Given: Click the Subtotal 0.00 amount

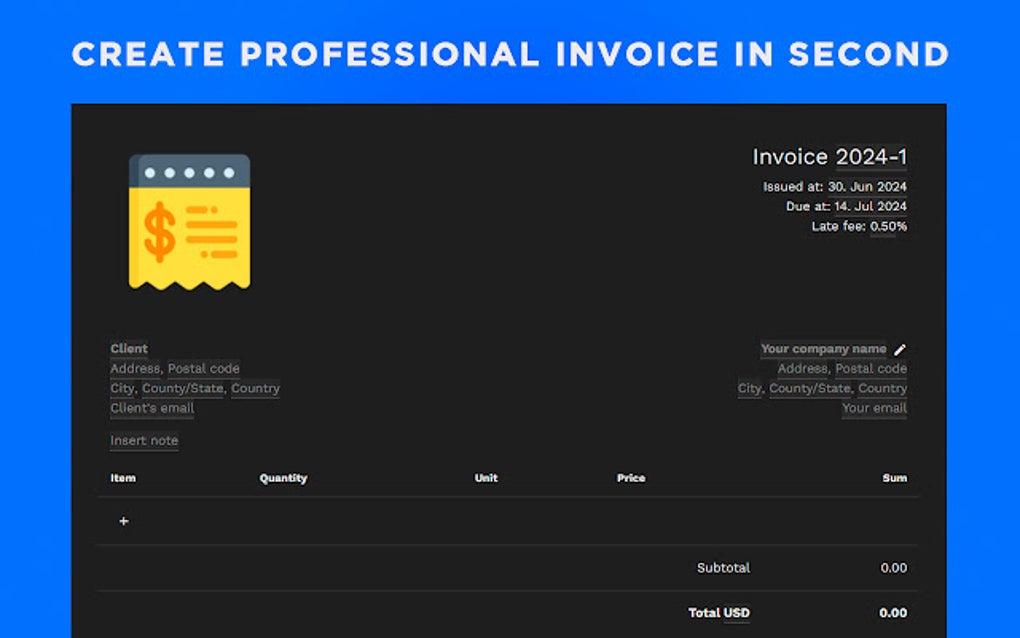Looking at the screenshot, I should [x=894, y=567].
